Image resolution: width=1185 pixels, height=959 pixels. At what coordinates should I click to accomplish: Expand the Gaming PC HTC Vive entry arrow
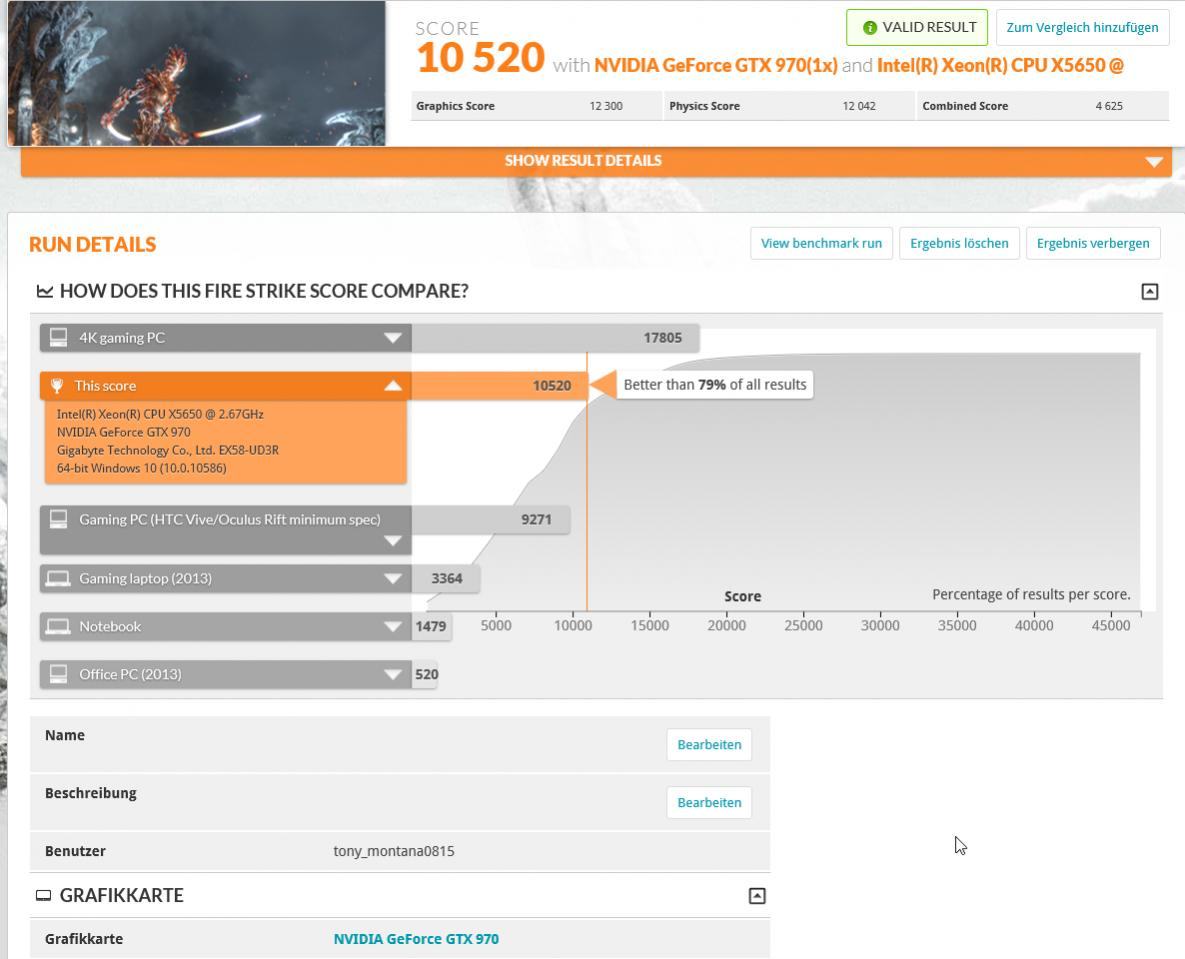click(x=392, y=541)
